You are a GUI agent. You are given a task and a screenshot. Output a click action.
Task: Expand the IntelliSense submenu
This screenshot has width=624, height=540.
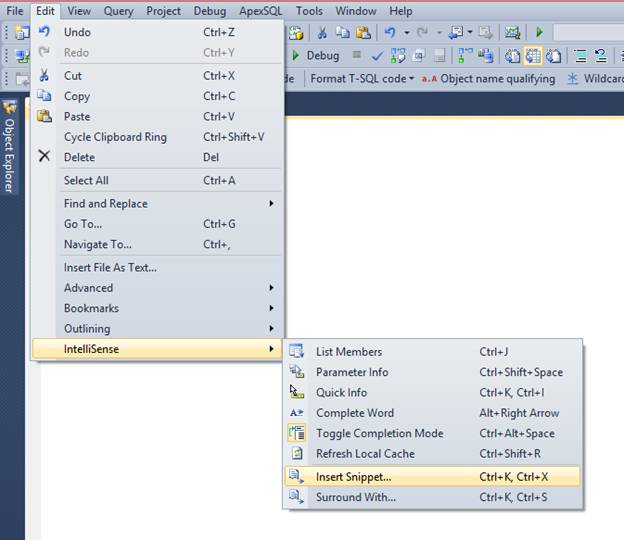pyautogui.click(x=158, y=349)
